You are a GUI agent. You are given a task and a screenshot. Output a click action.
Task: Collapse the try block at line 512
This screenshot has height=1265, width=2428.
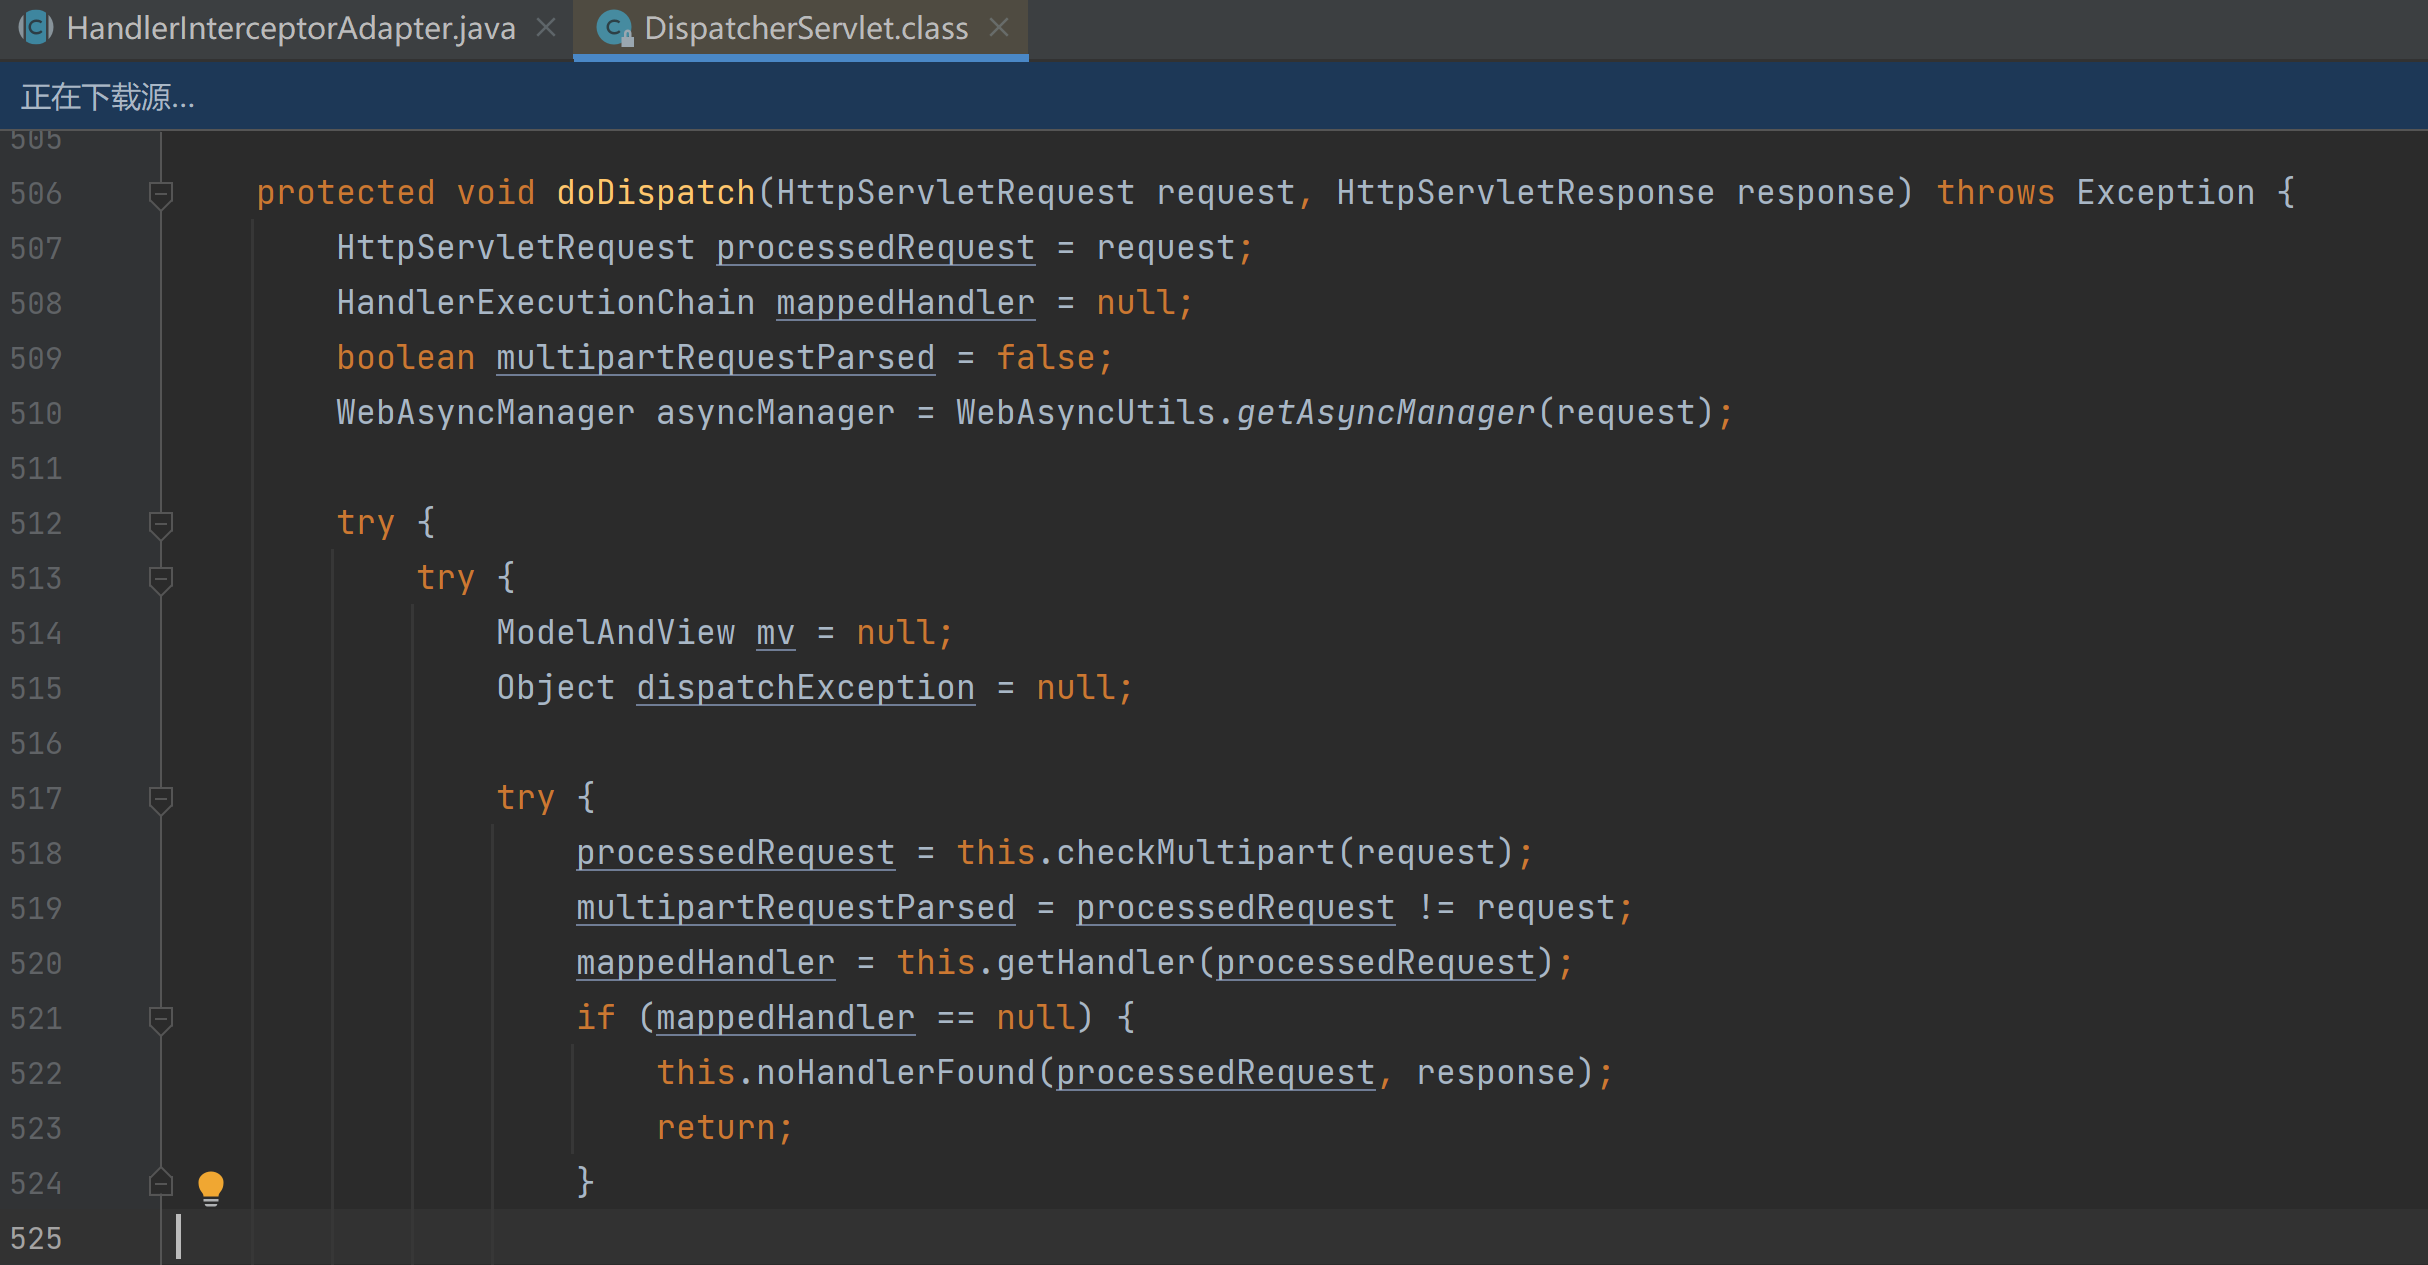tap(160, 524)
